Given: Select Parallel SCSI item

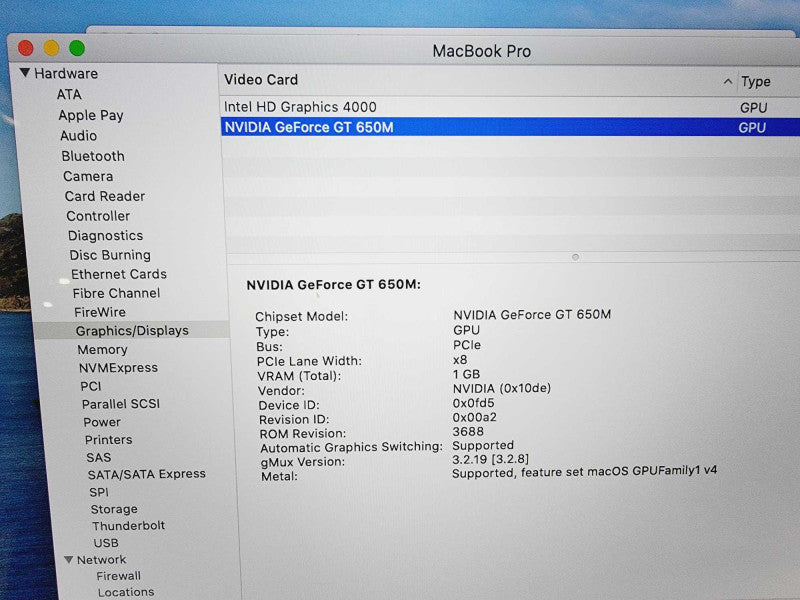Looking at the screenshot, I should pyautogui.click(x=121, y=404).
